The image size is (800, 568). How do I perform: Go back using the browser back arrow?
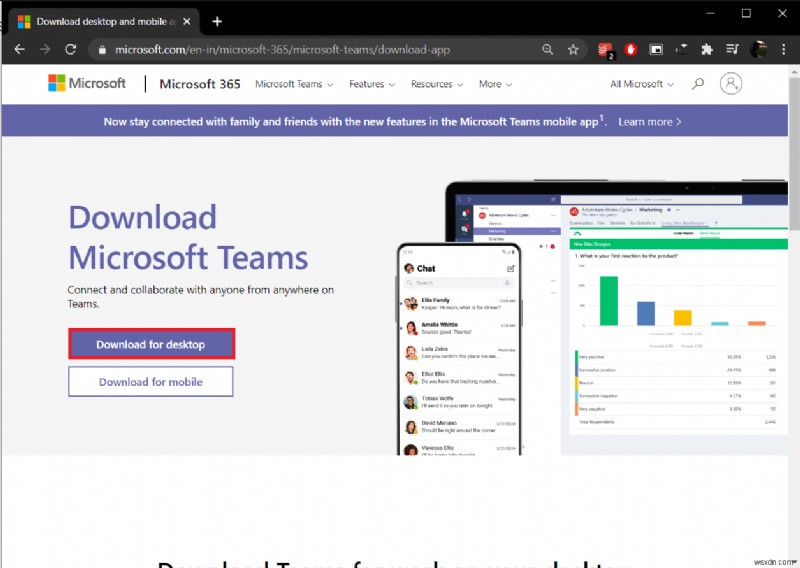[19, 50]
